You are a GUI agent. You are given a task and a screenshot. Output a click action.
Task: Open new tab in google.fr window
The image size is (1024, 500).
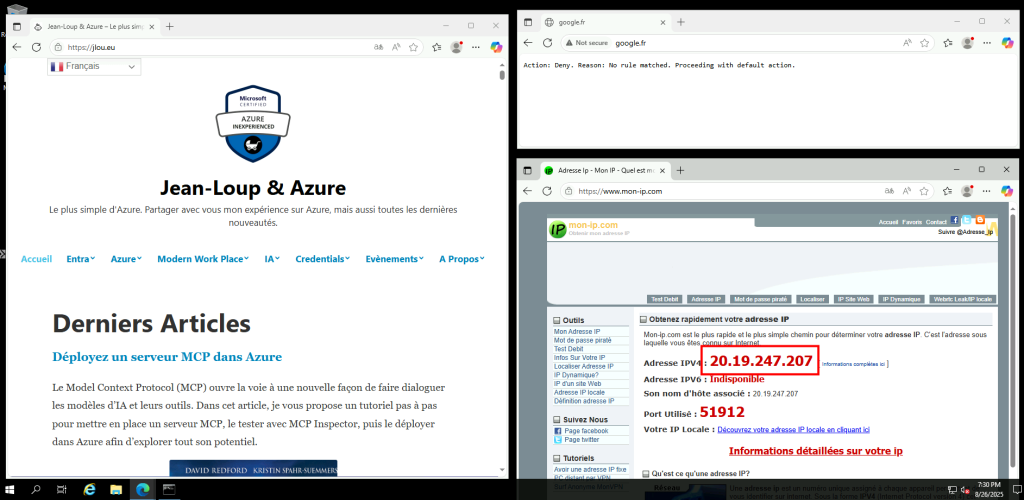click(681, 22)
